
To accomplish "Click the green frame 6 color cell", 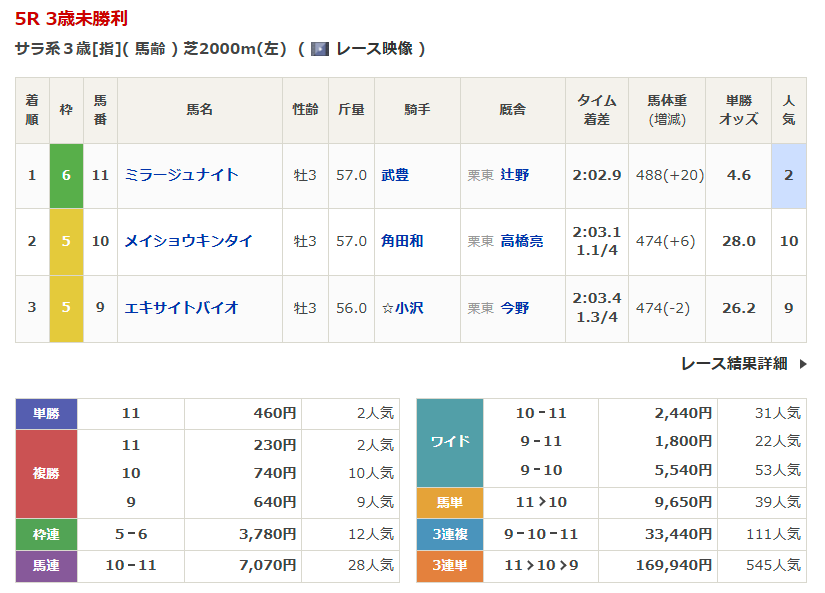I will tap(66, 175).
